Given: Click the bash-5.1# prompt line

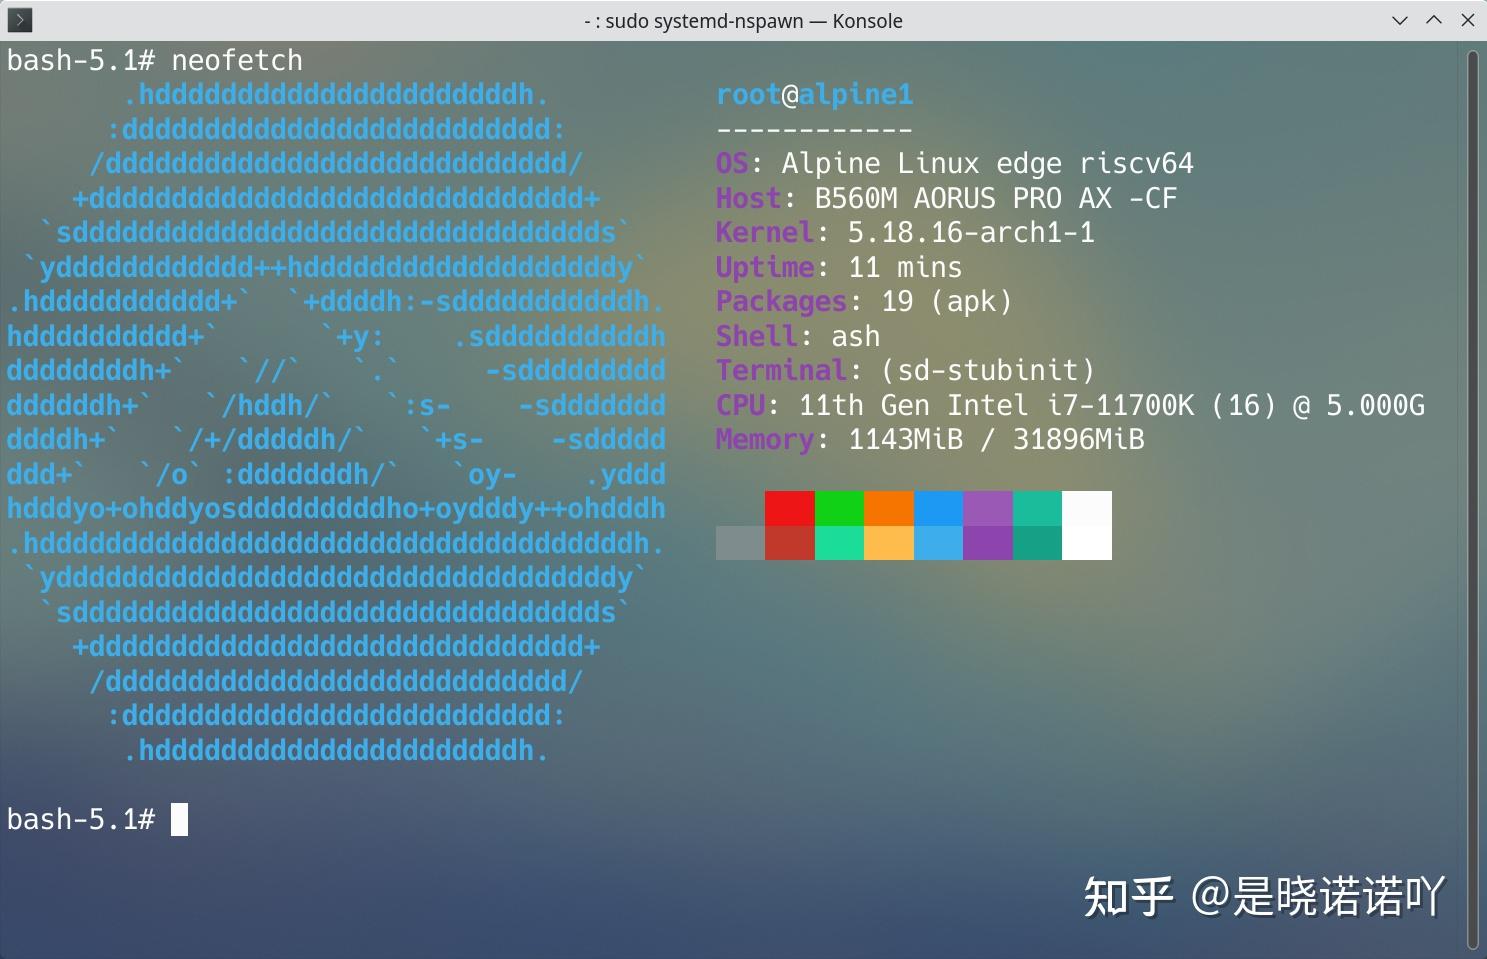Looking at the screenshot, I should click(82, 819).
